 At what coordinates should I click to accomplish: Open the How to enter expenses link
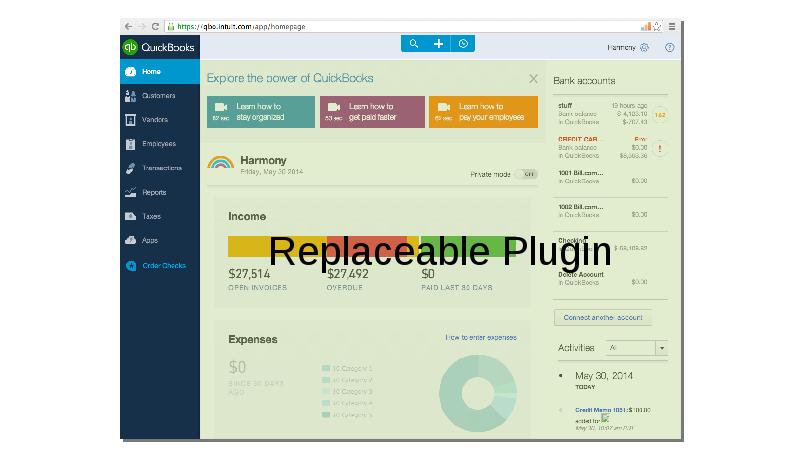pyautogui.click(x=481, y=338)
